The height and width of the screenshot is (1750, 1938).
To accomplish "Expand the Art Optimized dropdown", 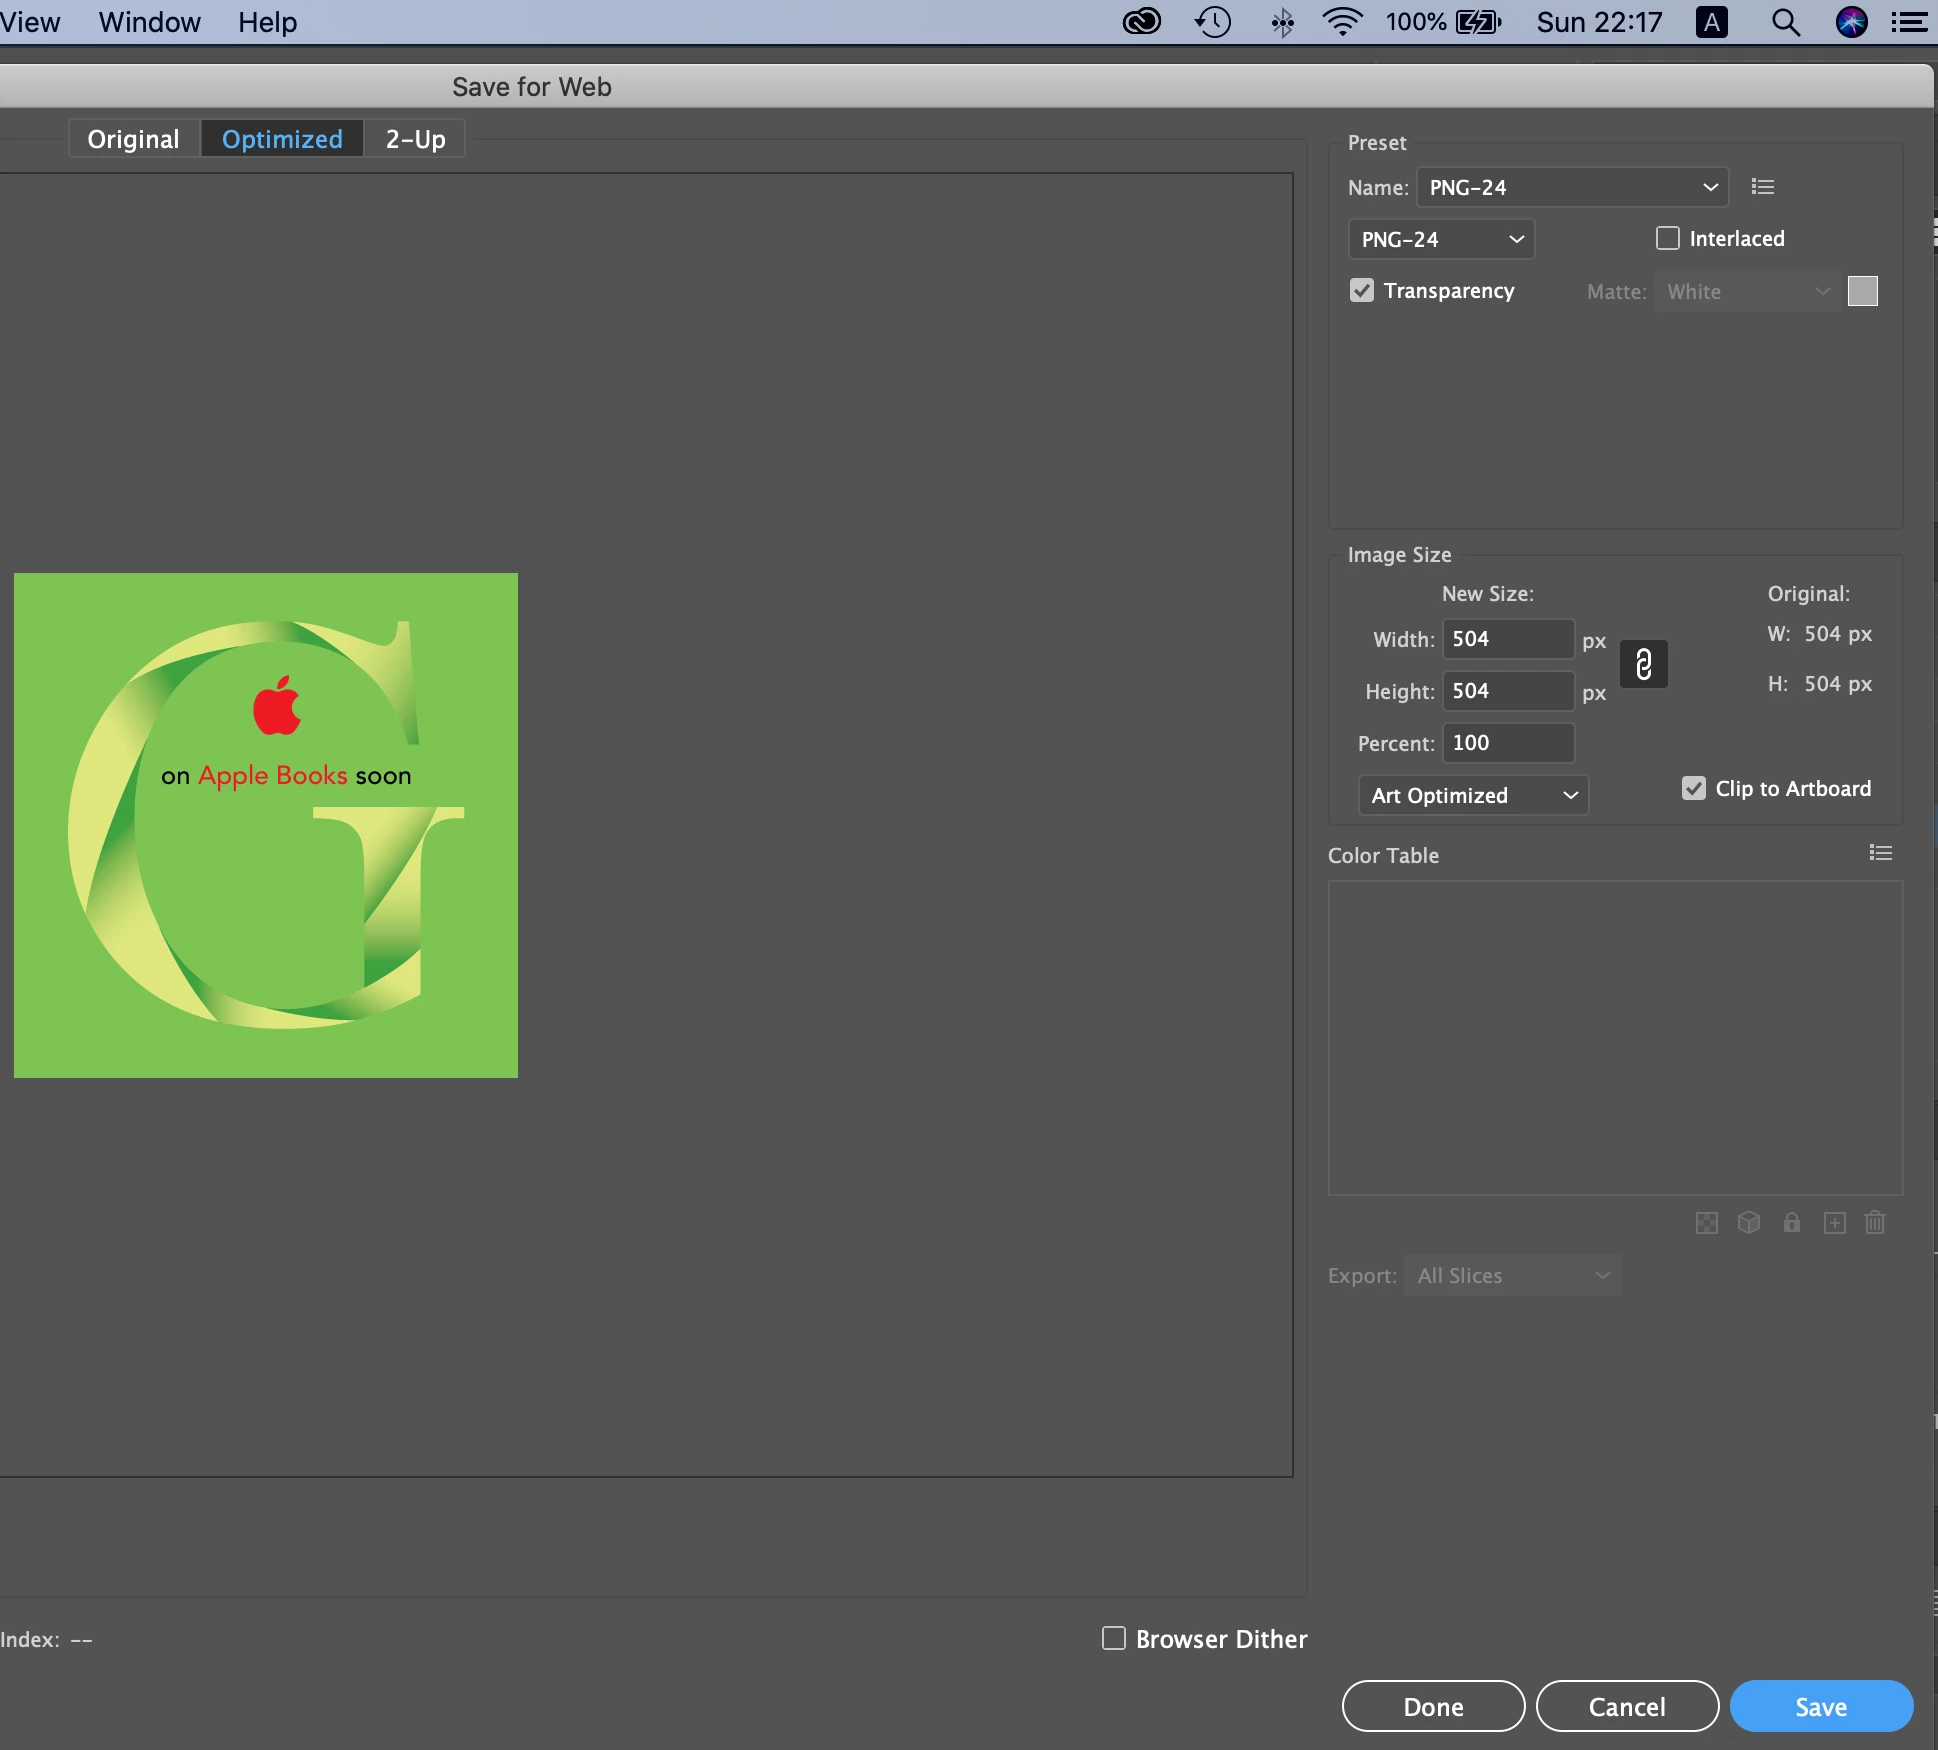I will (1473, 795).
